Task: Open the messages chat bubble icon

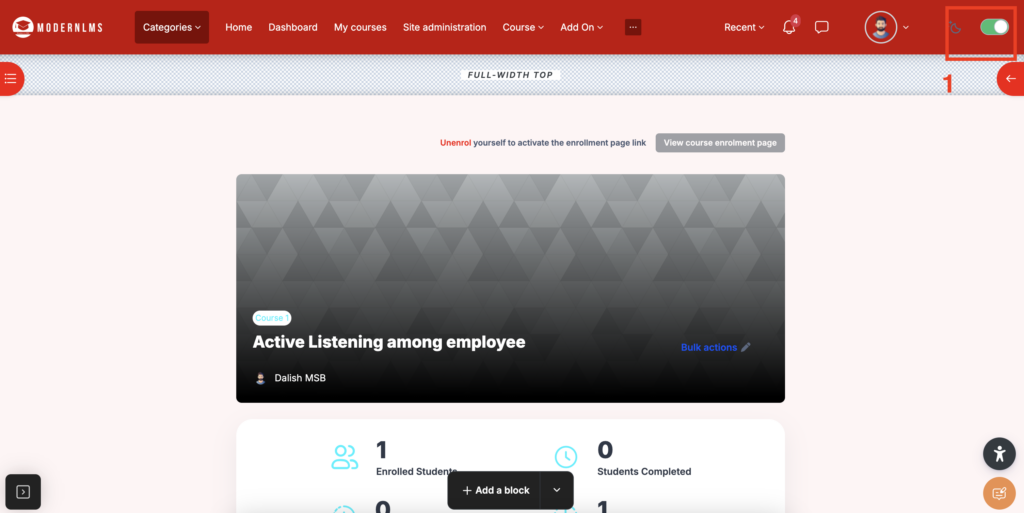Action: 822,28
